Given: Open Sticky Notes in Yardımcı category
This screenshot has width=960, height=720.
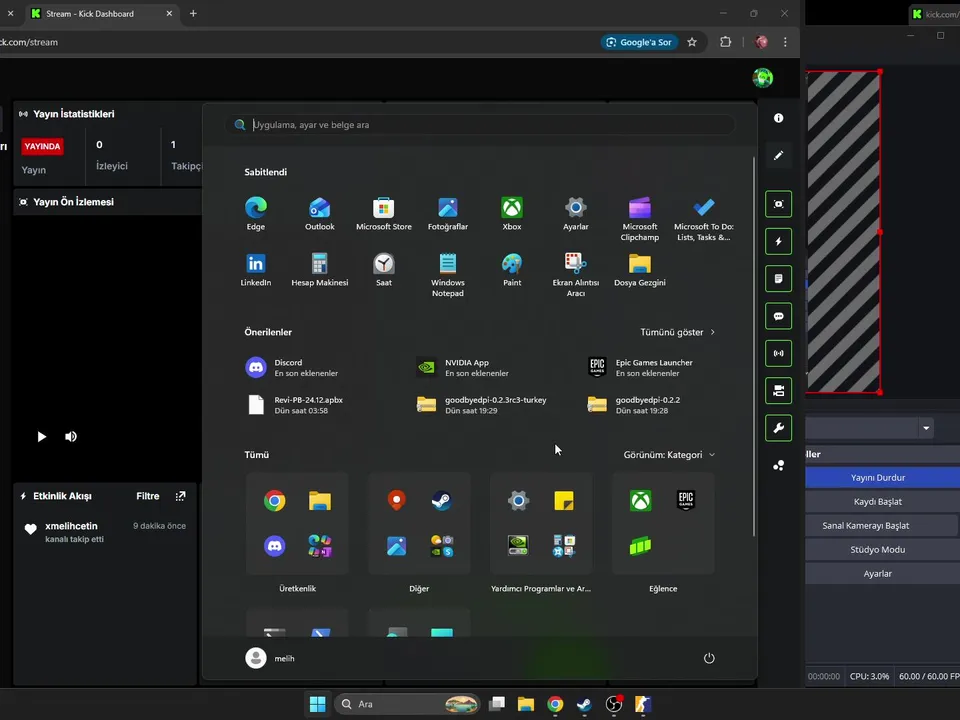Looking at the screenshot, I should pos(564,501).
